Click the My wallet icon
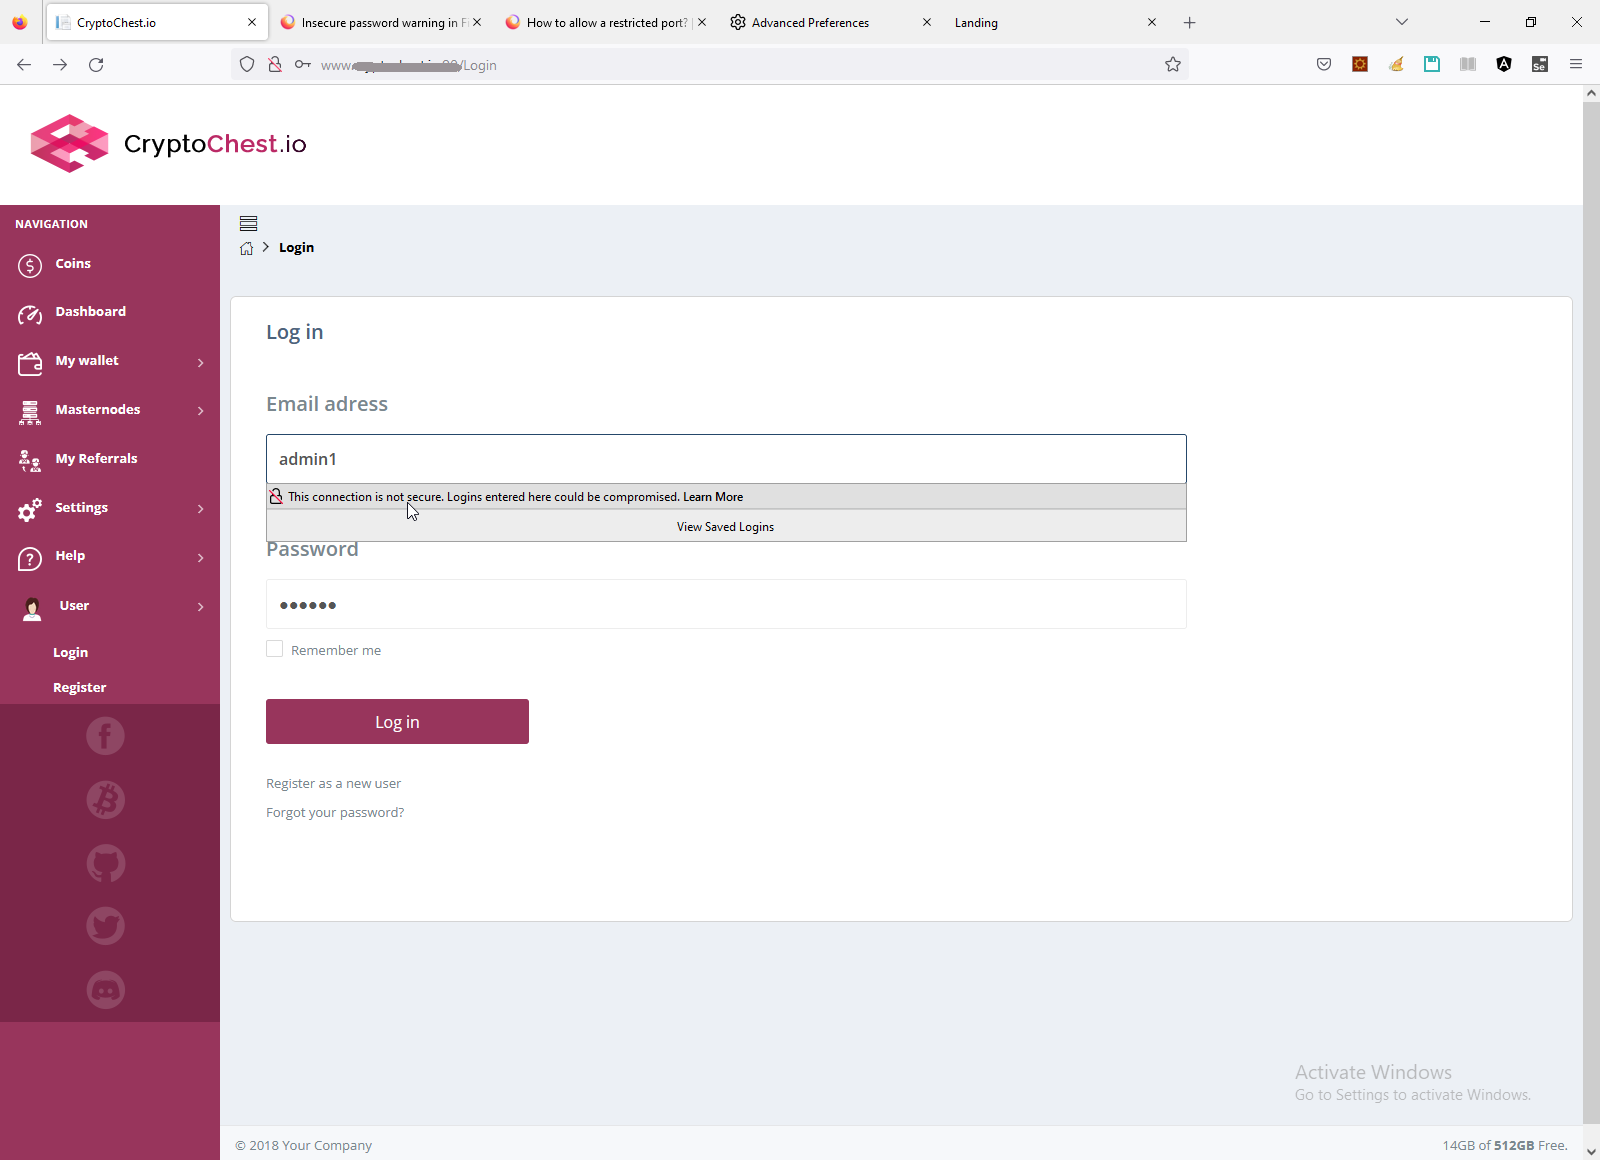 coord(30,362)
